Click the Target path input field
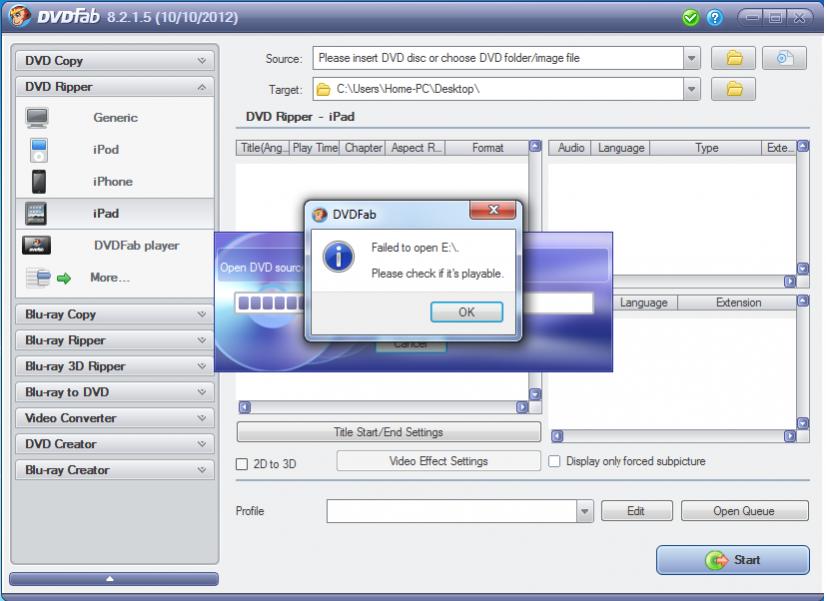Screen dimensions: 826x601 pos(498,89)
